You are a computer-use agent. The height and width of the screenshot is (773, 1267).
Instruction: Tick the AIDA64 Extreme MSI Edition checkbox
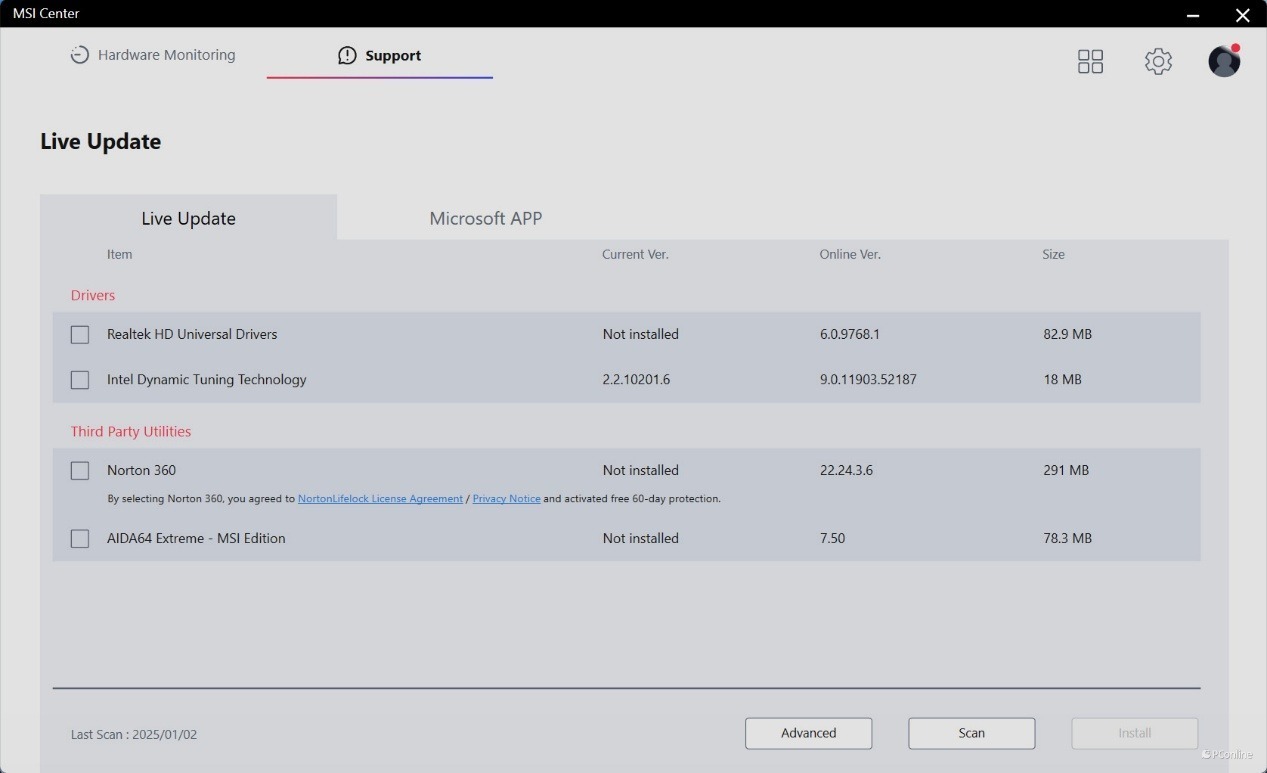tap(80, 539)
